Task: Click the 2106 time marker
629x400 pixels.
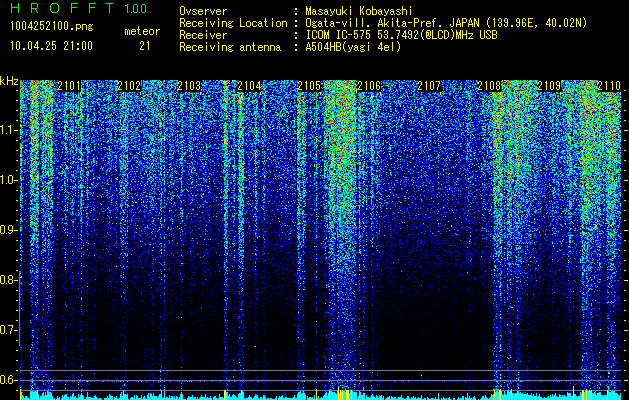Action: pyautogui.click(x=369, y=86)
